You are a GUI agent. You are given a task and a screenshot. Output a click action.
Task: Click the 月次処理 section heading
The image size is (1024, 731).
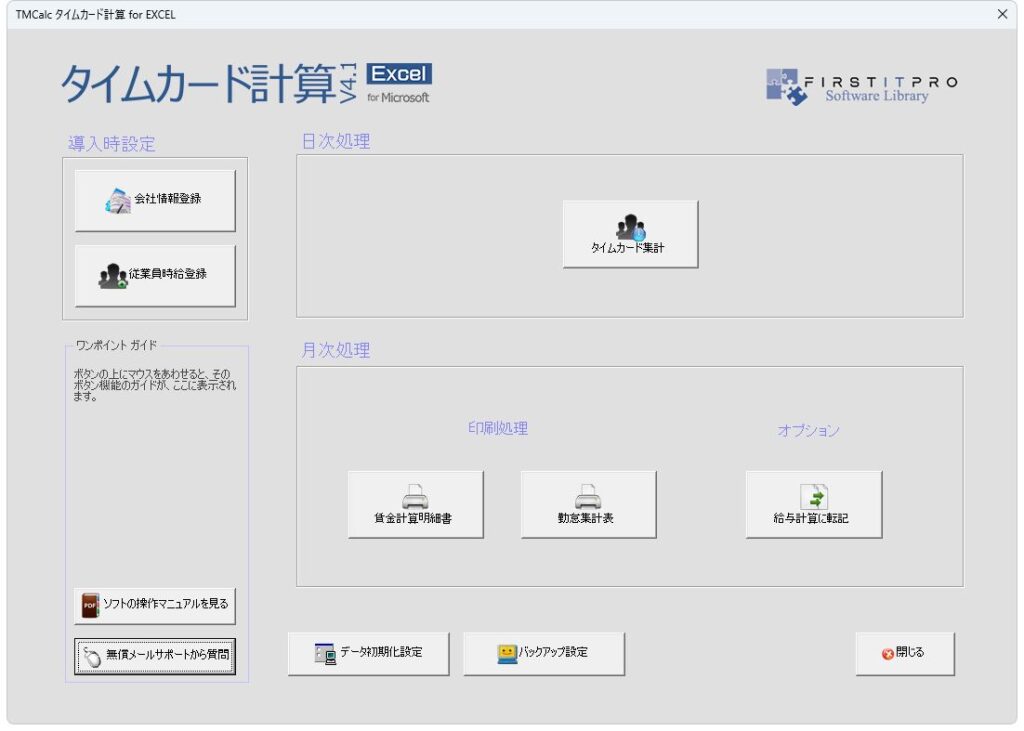click(x=336, y=351)
